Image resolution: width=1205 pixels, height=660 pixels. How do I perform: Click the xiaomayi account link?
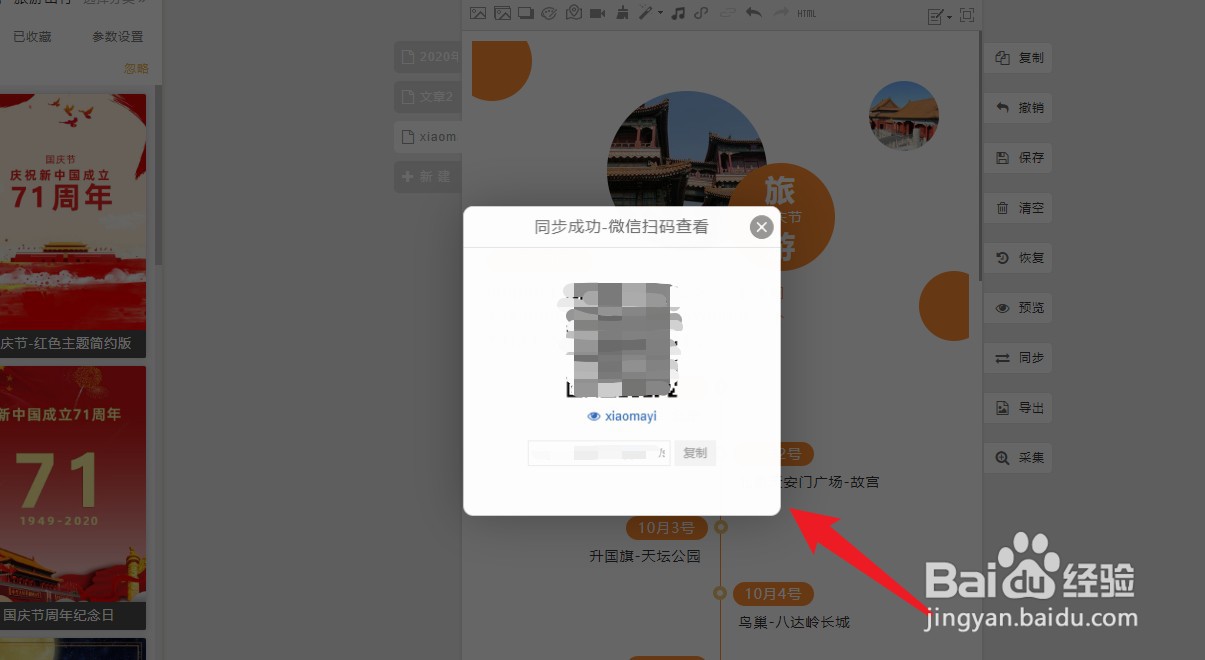click(x=631, y=416)
